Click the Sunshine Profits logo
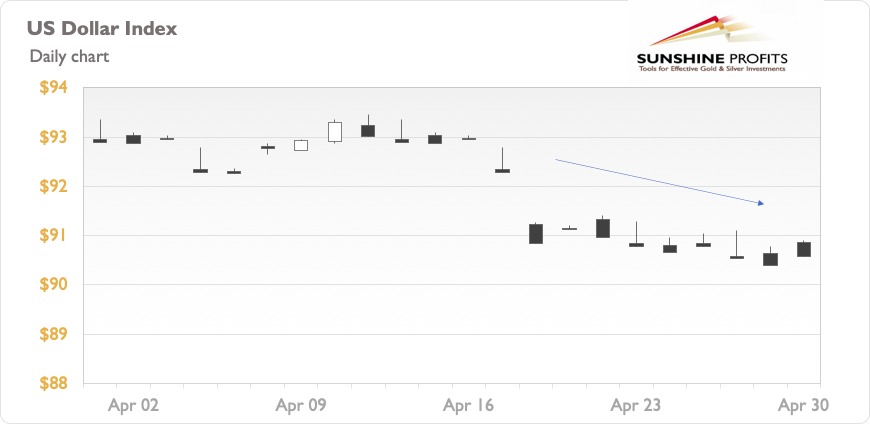 tap(712, 44)
